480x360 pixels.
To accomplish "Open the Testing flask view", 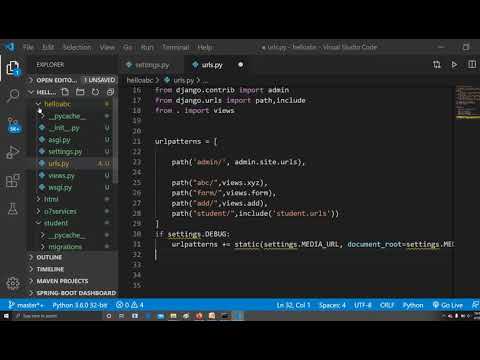I will point(13,209).
